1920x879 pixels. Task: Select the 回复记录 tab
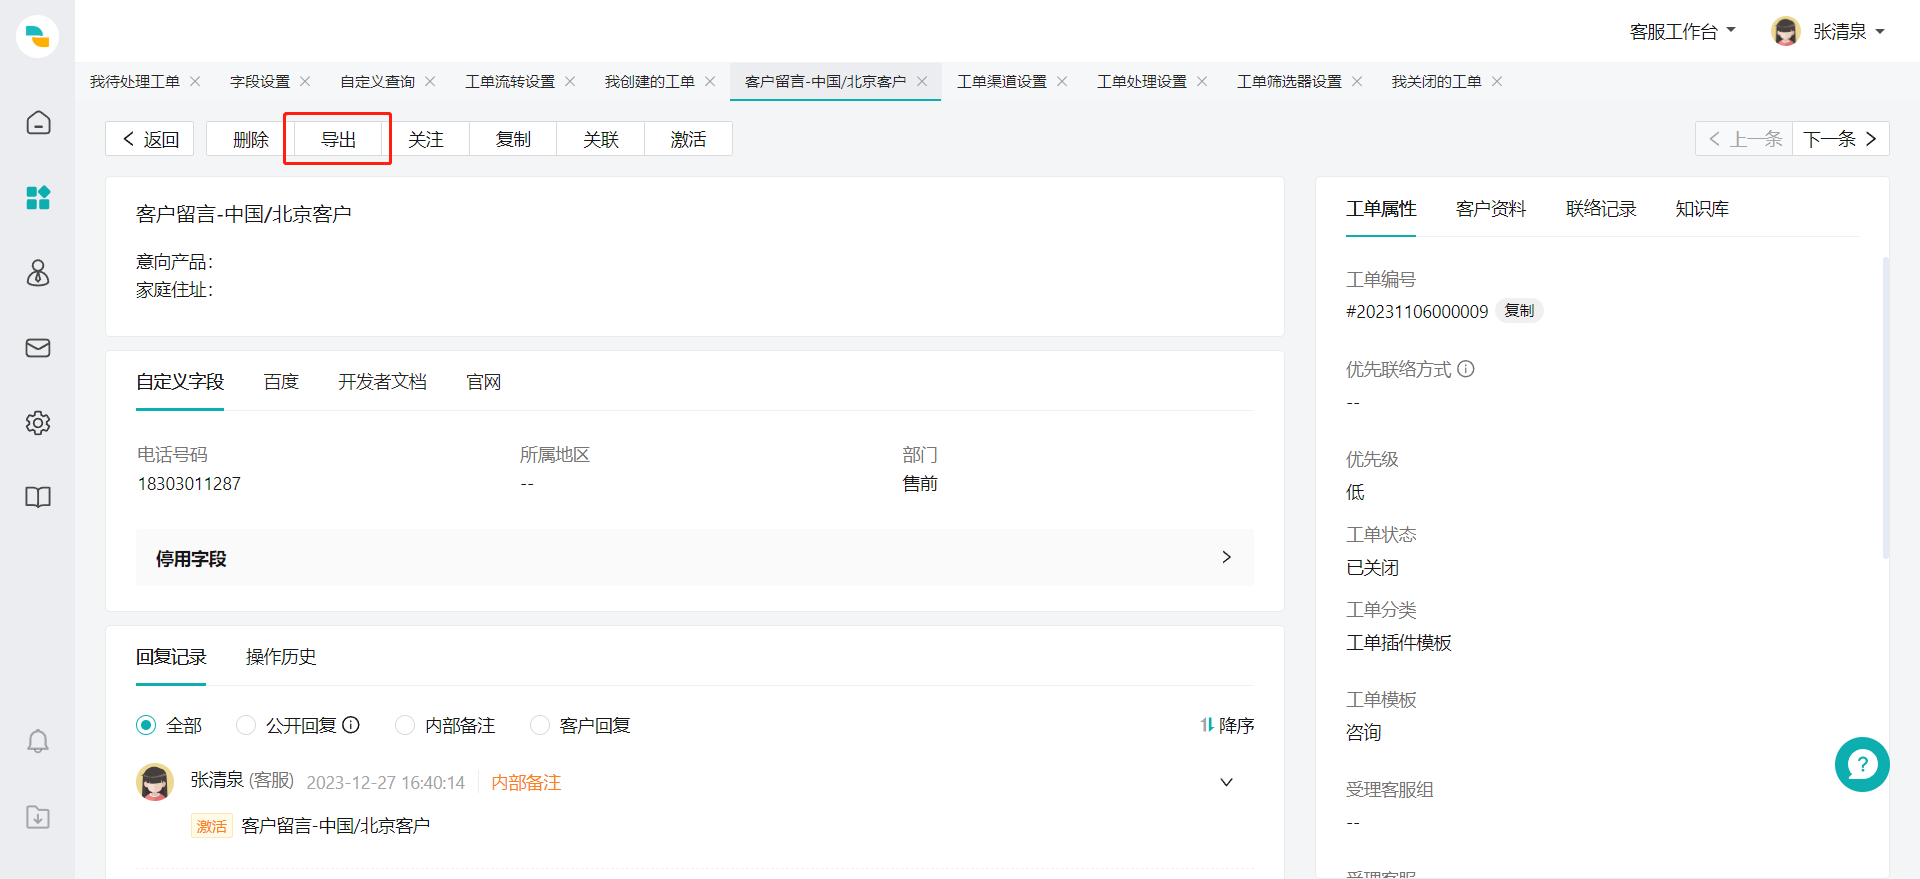171,657
